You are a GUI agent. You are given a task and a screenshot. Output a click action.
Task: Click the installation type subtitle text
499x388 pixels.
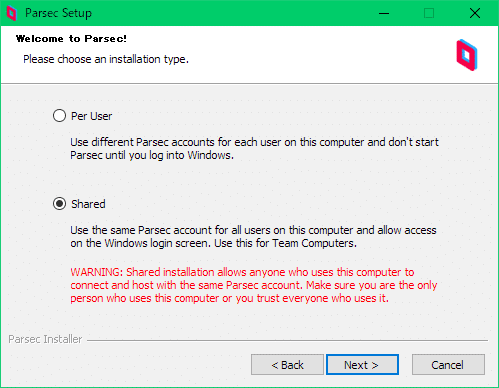pyautogui.click(x=106, y=59)
